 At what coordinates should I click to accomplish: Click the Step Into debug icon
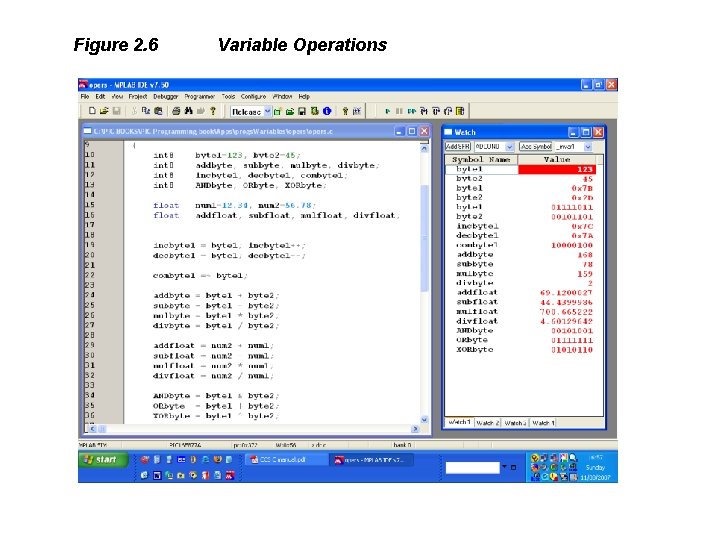[x=424, y=111]
